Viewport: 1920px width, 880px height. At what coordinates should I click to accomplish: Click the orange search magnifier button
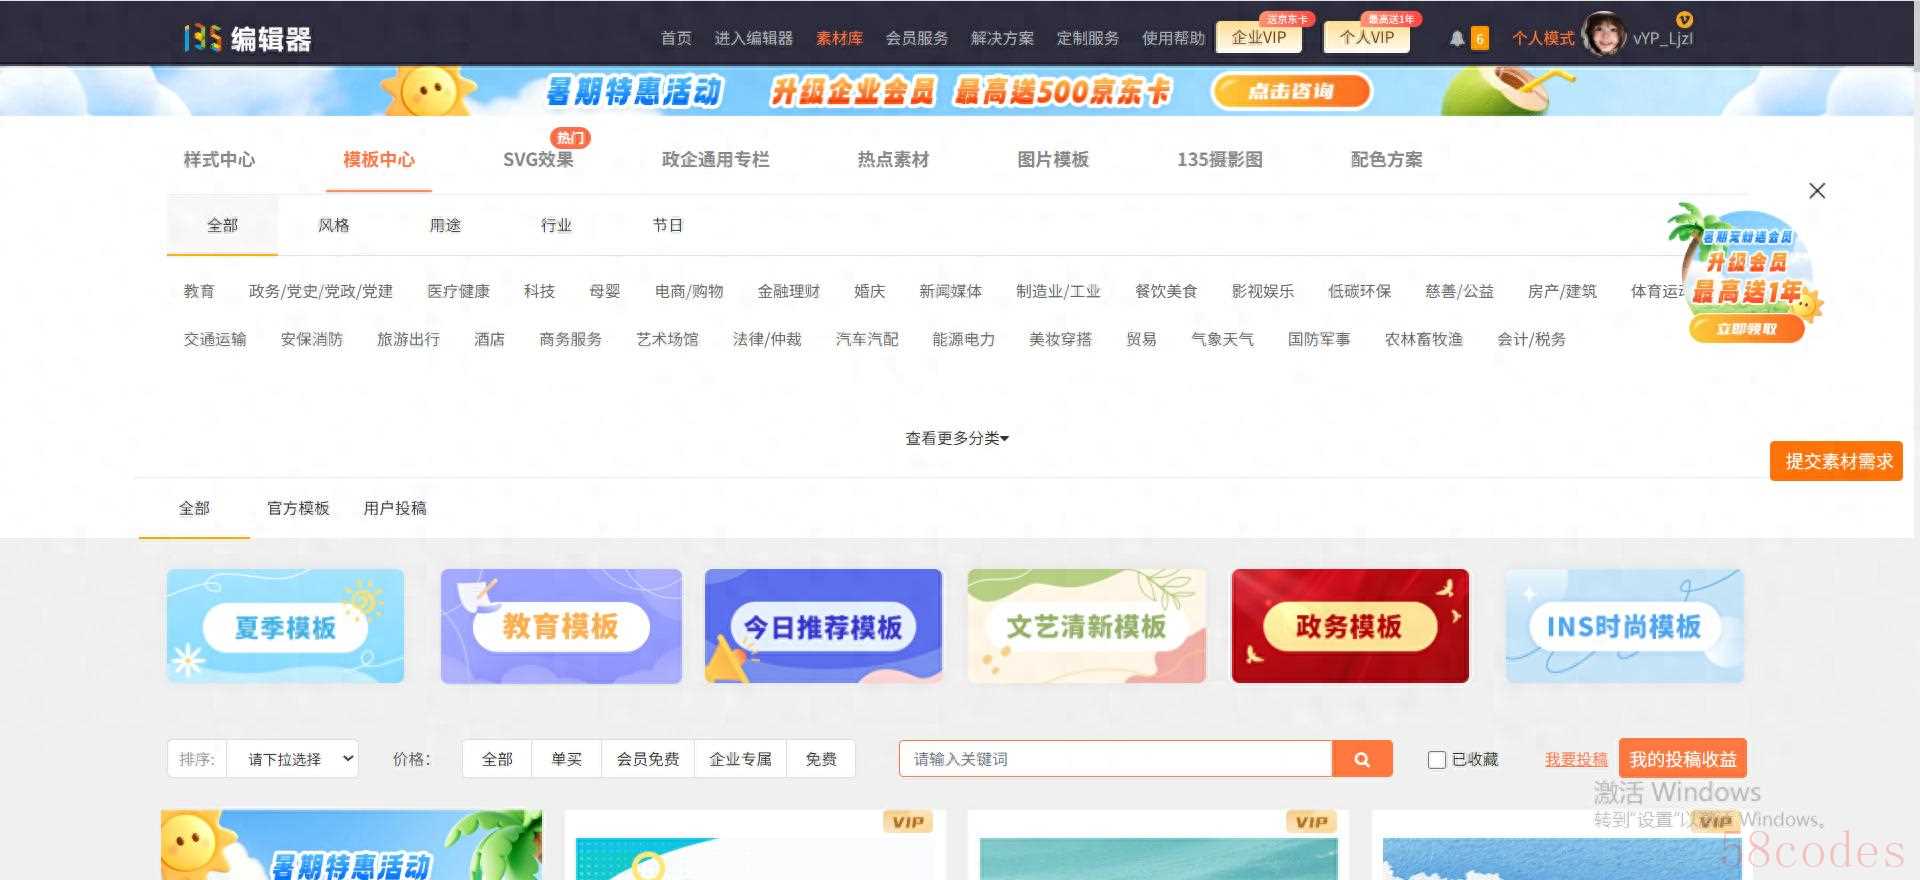click(x=1362, y=759)
